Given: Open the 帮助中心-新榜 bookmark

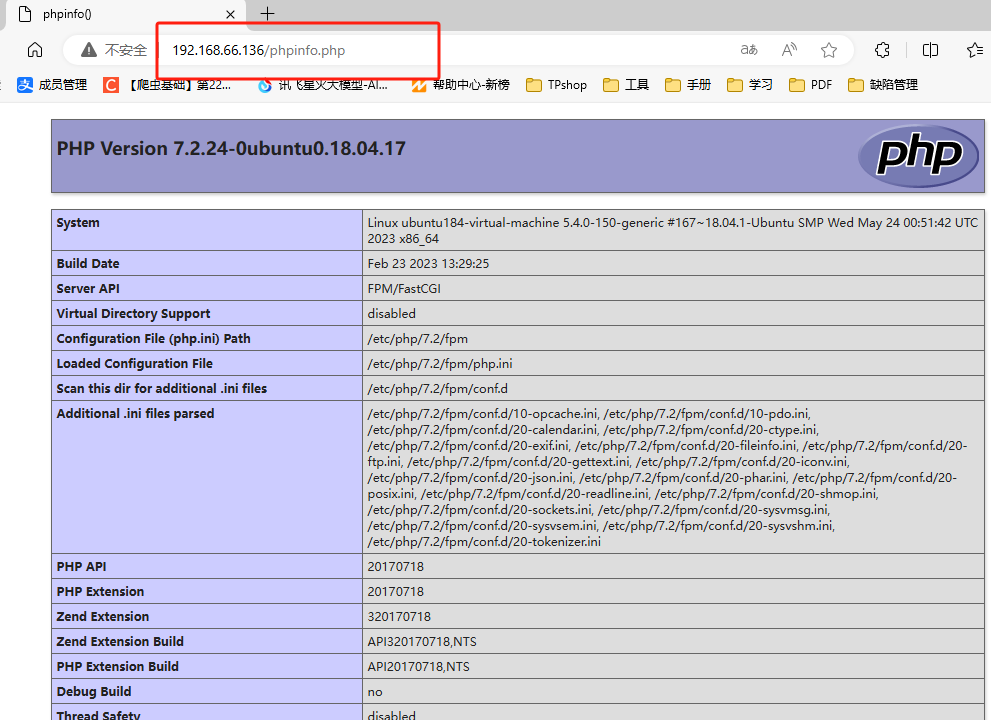Looking at the screenshot, I should pyautogui.click(x=458, y=84).
